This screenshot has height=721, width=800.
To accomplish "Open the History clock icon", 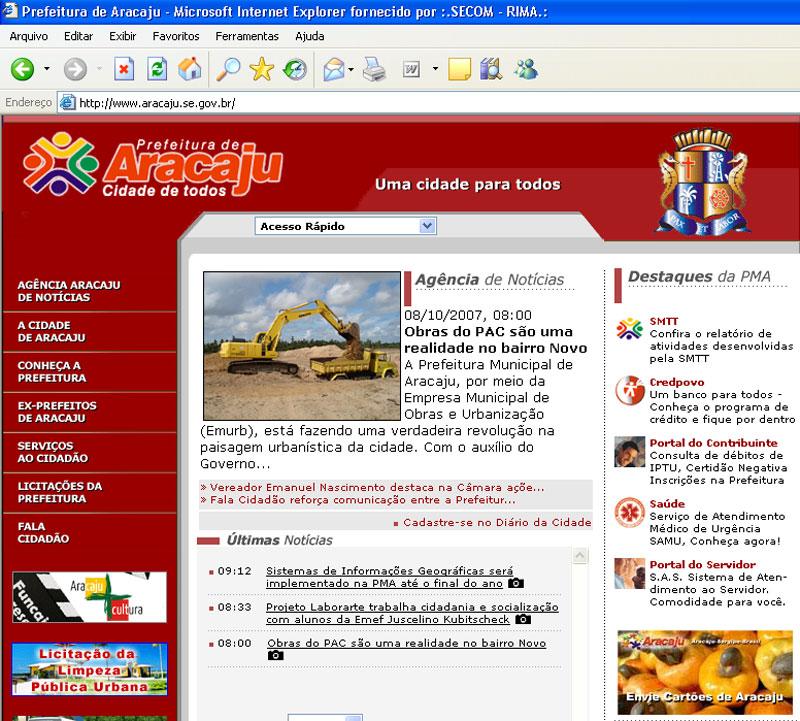I will tap(294, 69).
